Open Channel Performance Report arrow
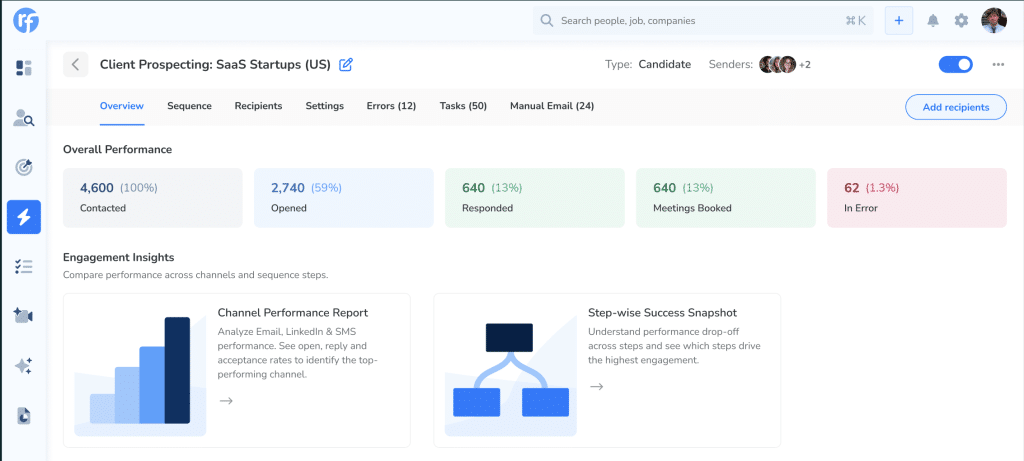Viewport: 1024px width, 461px height. click(x=226, y=401)
